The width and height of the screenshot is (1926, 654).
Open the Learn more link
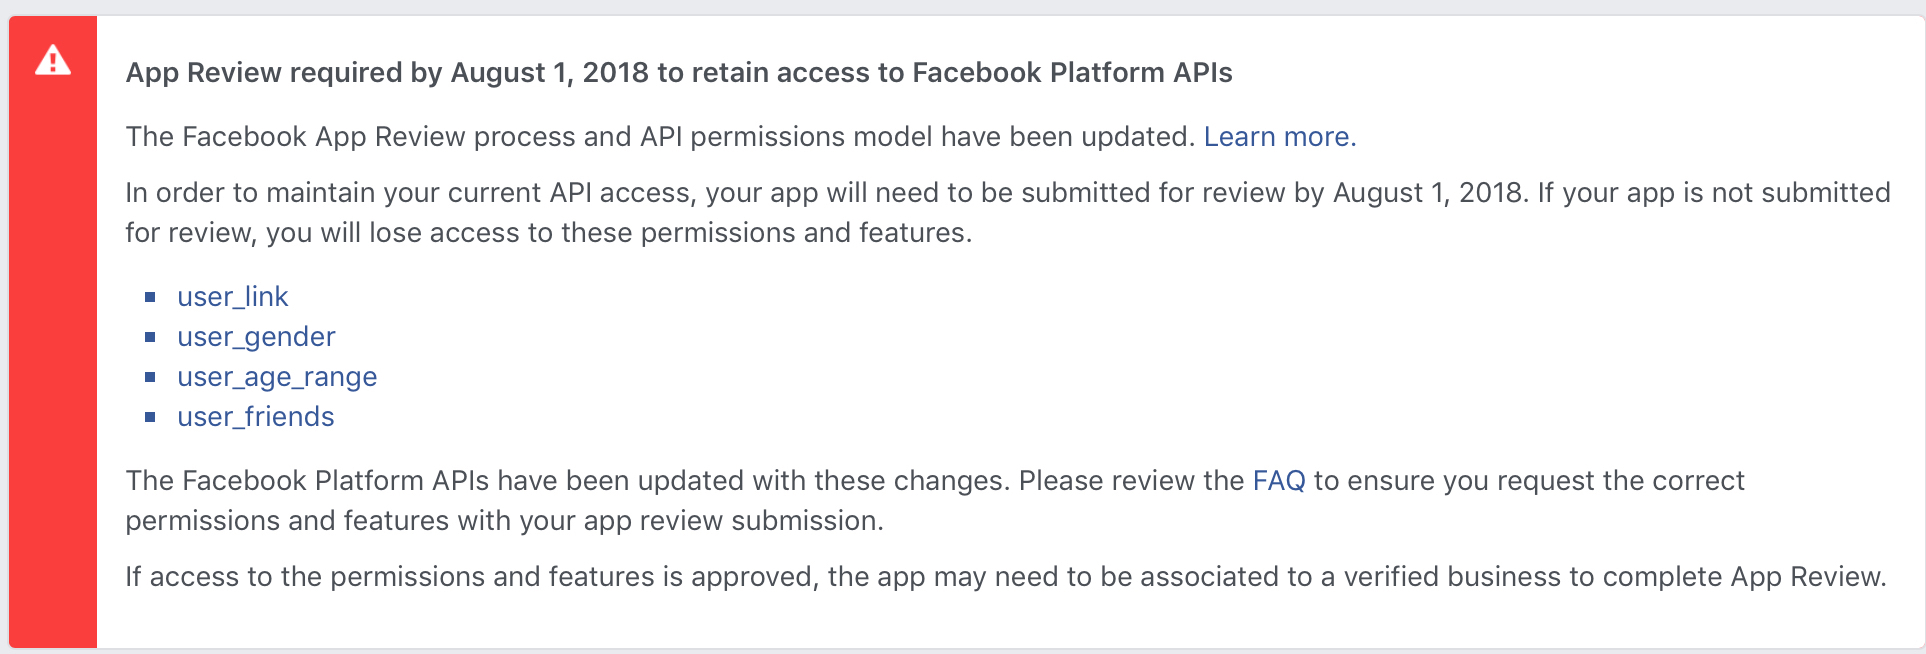coord(1280,137)
